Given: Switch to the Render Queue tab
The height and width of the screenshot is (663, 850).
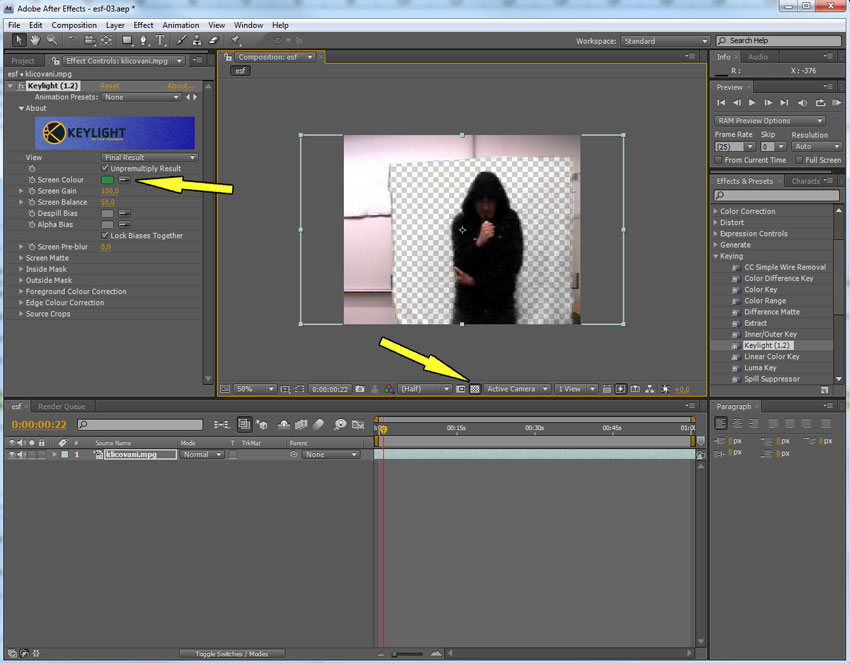Looking at the screenshot, I should click(62, 406).
